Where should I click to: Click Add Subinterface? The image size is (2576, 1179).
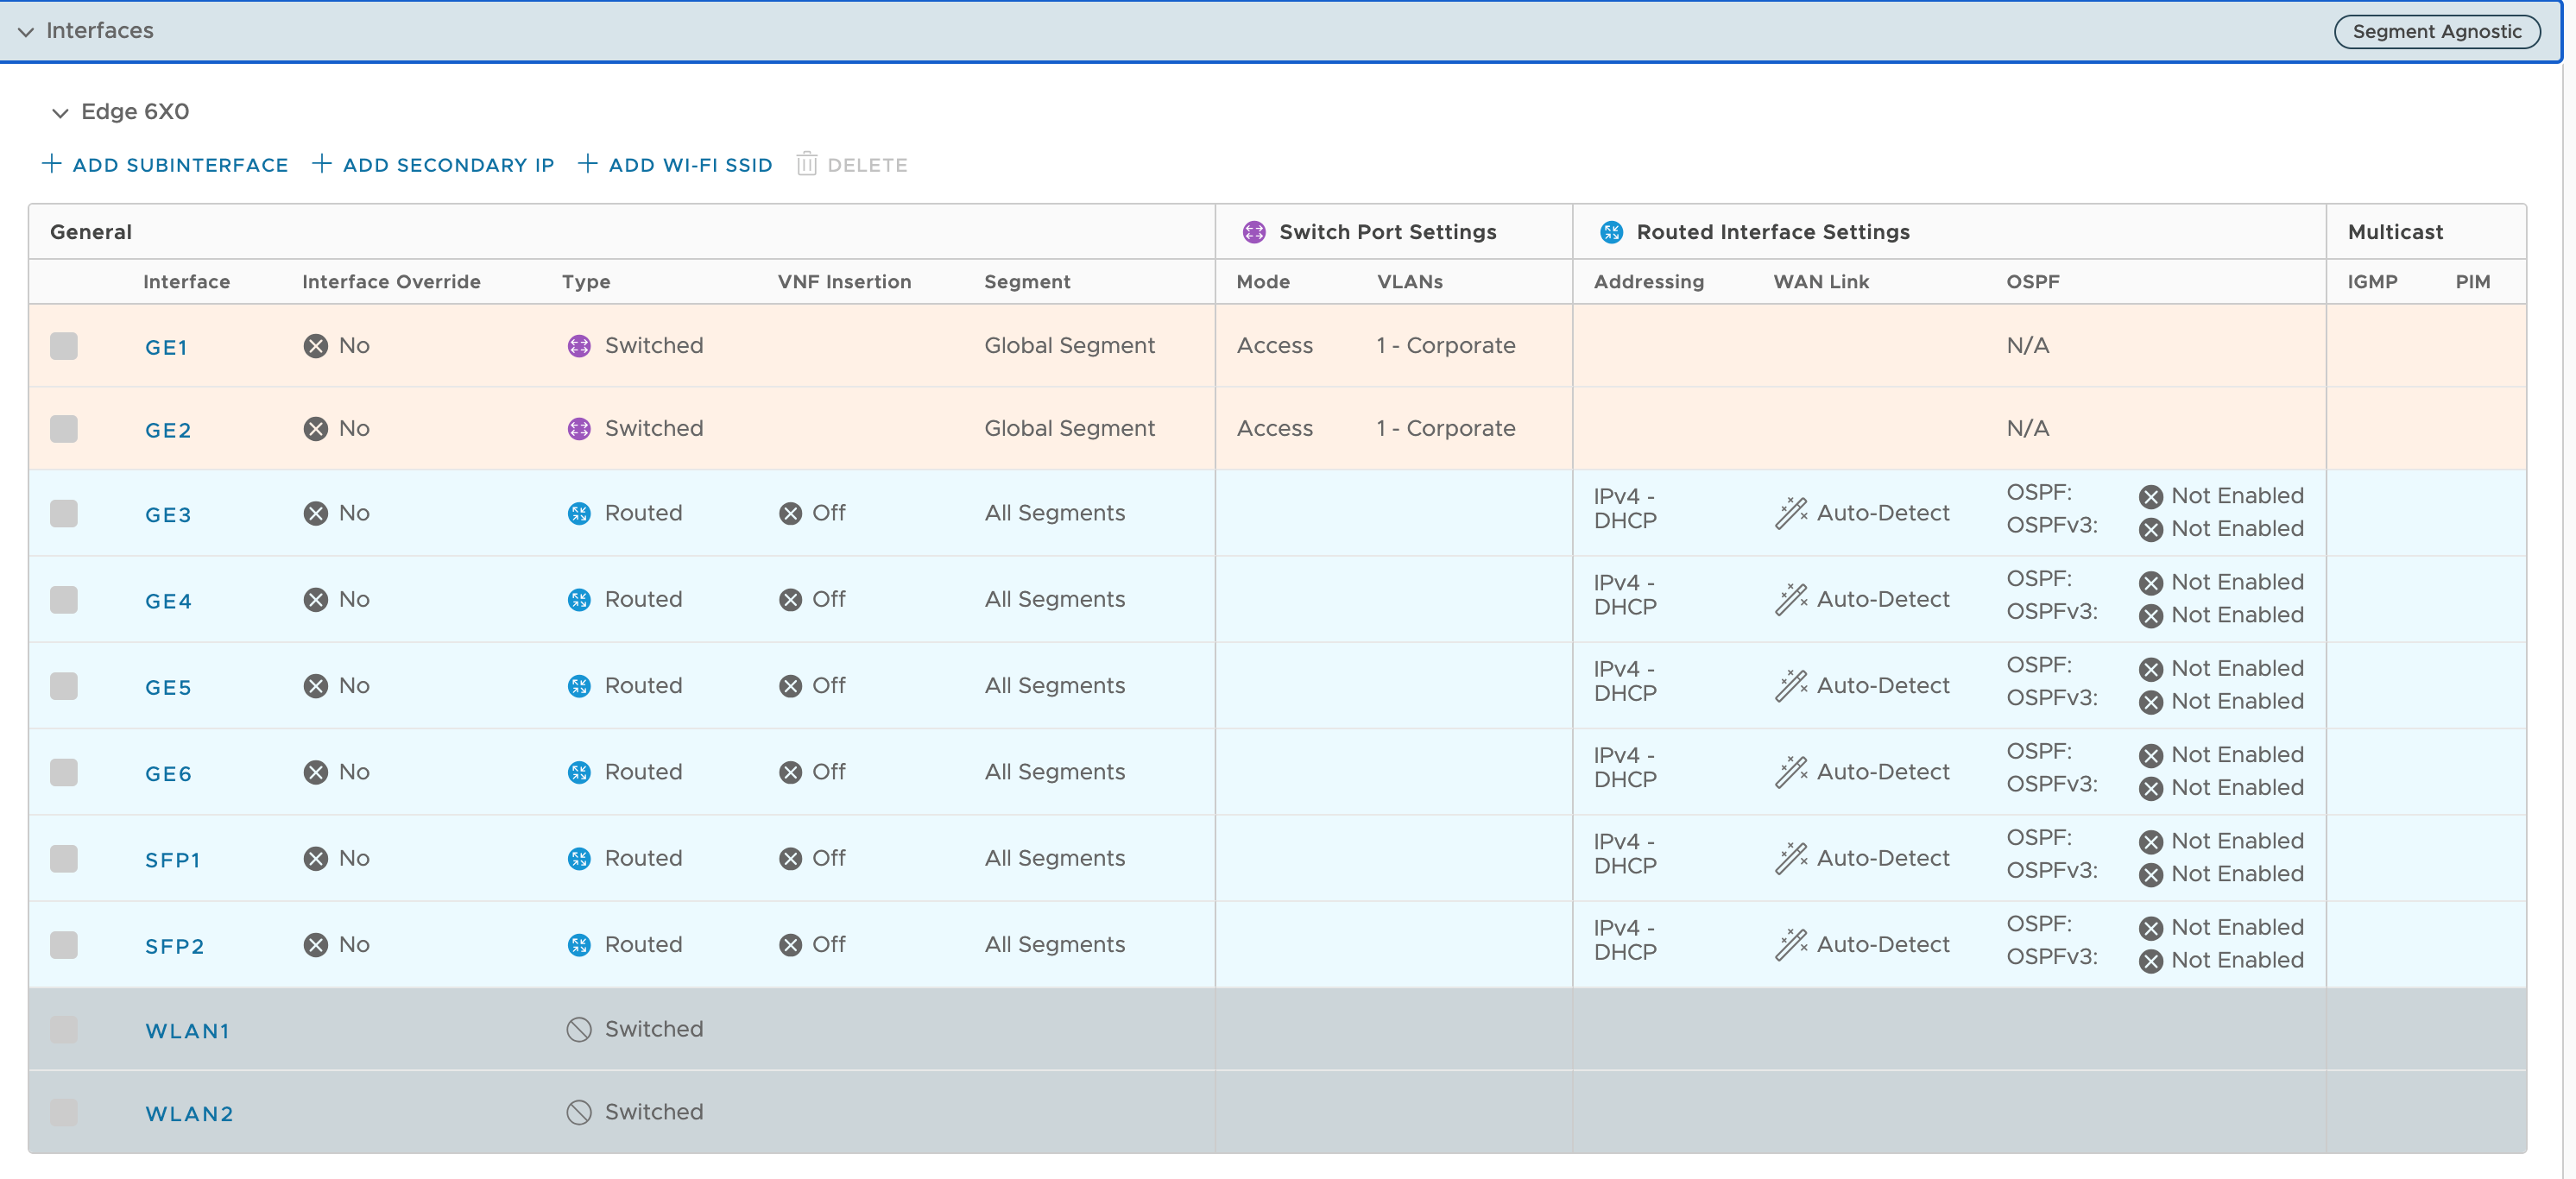tap(165, 165)
